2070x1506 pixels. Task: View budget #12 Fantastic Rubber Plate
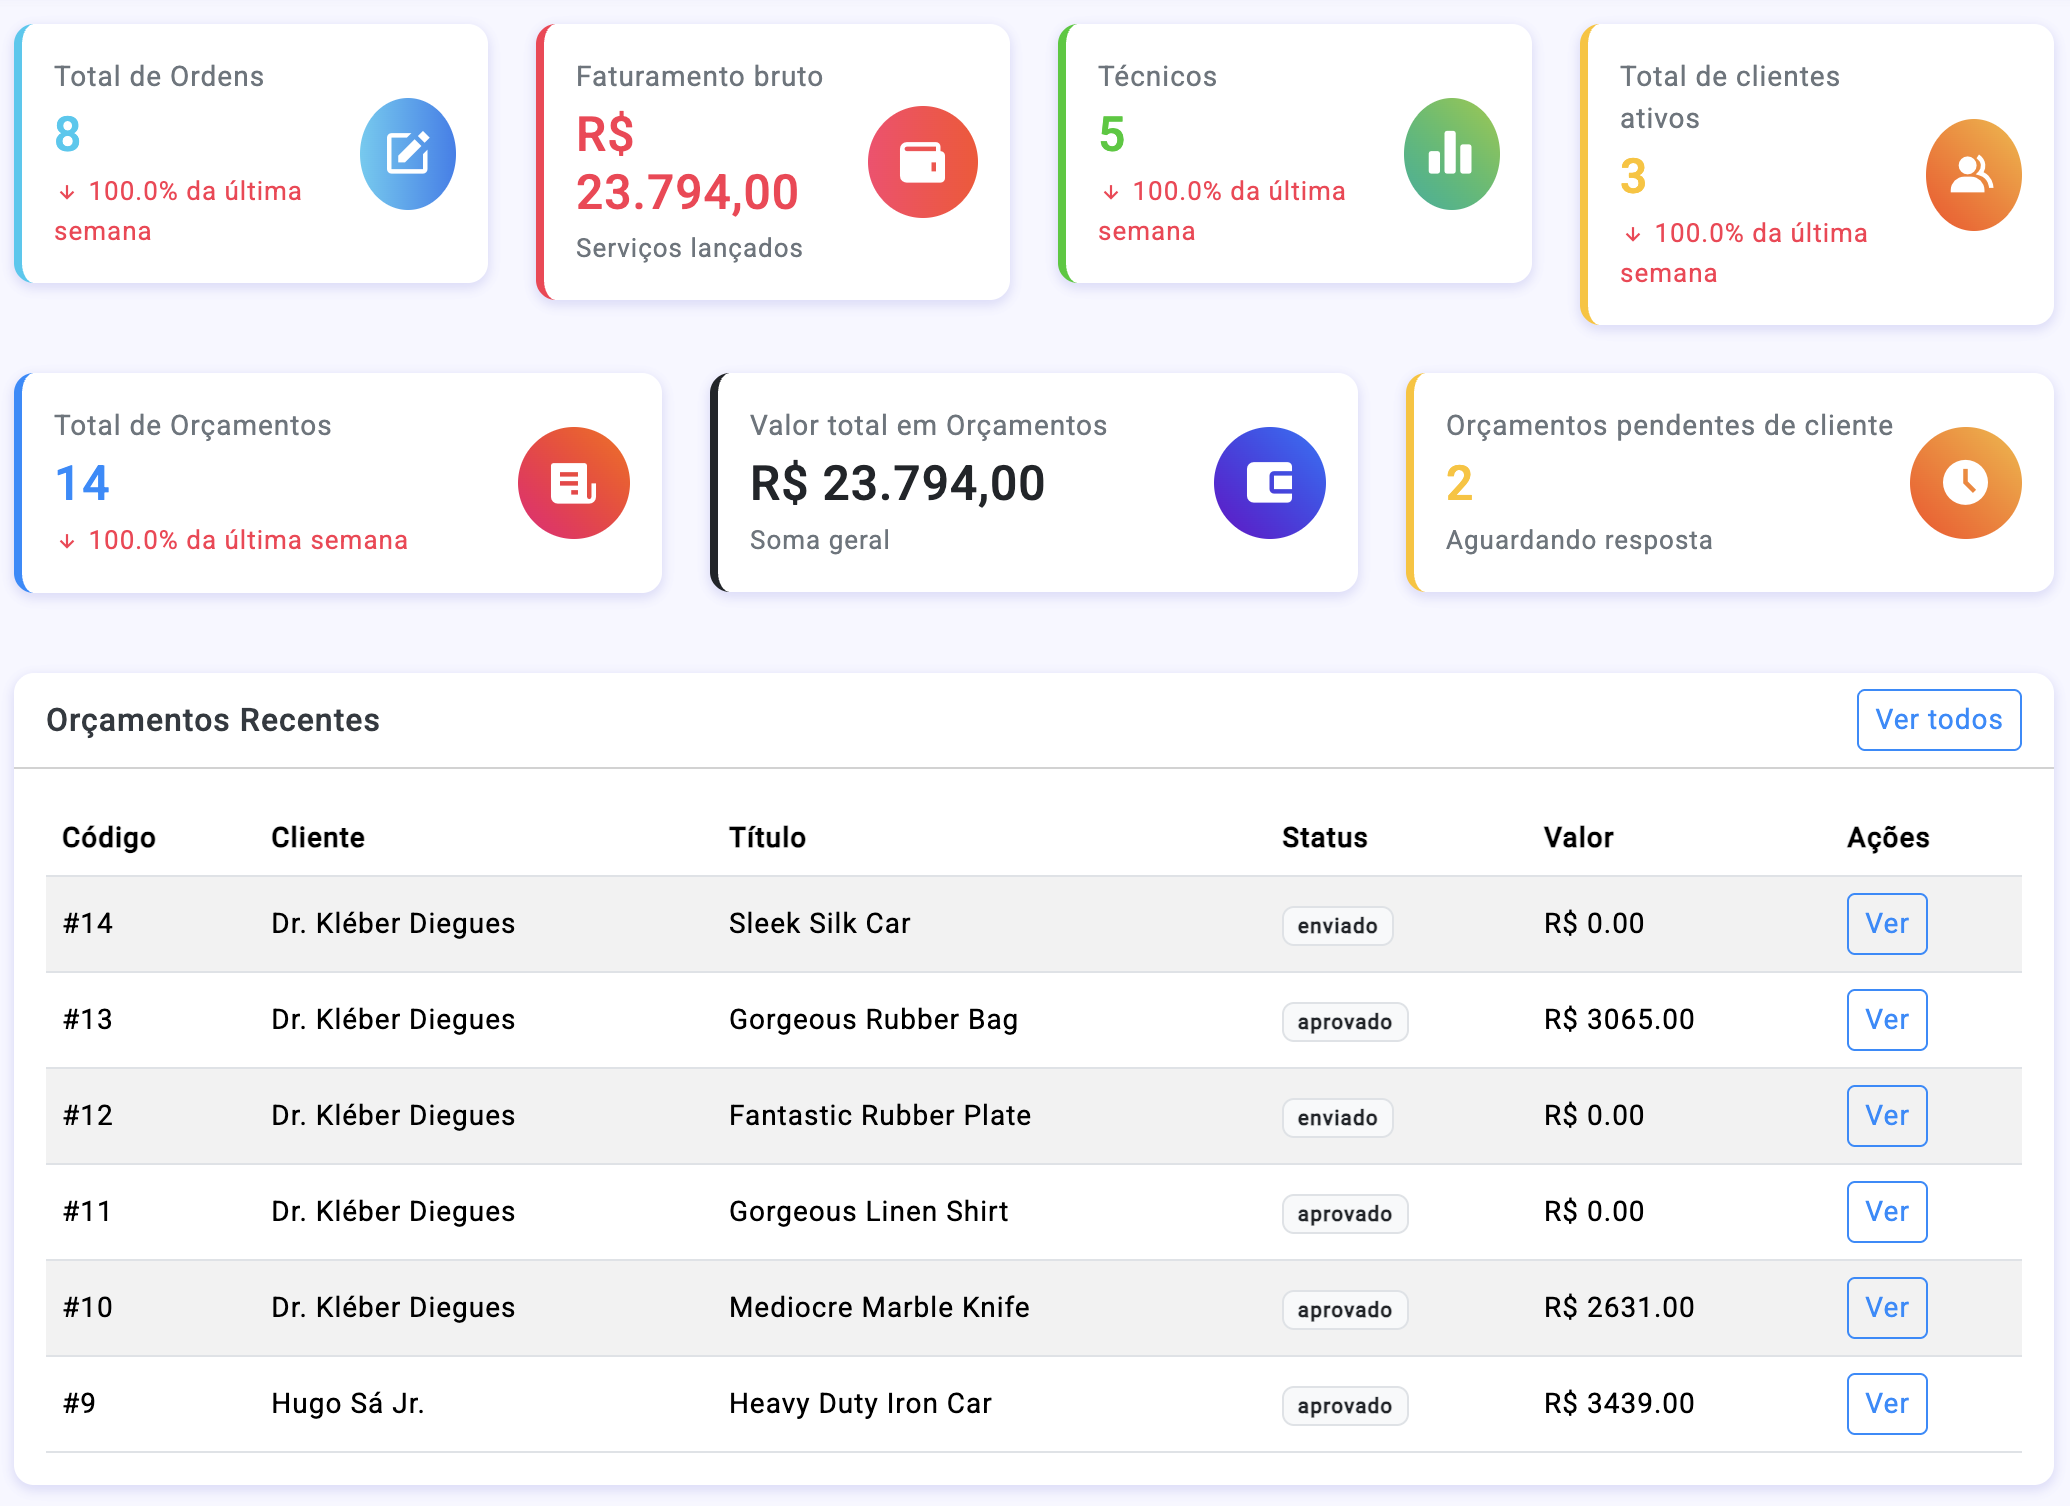(x=1887, y=1115)
